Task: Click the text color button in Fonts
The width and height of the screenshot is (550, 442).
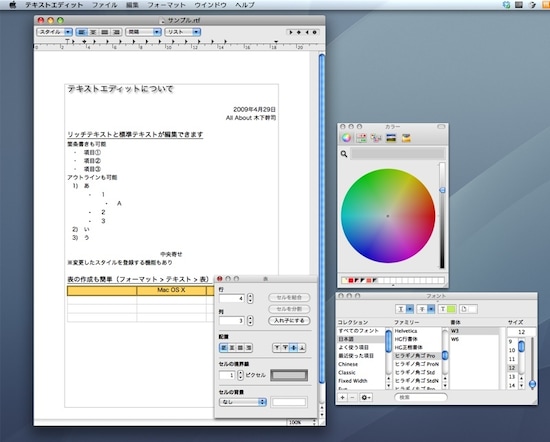Action: [447, 309]
